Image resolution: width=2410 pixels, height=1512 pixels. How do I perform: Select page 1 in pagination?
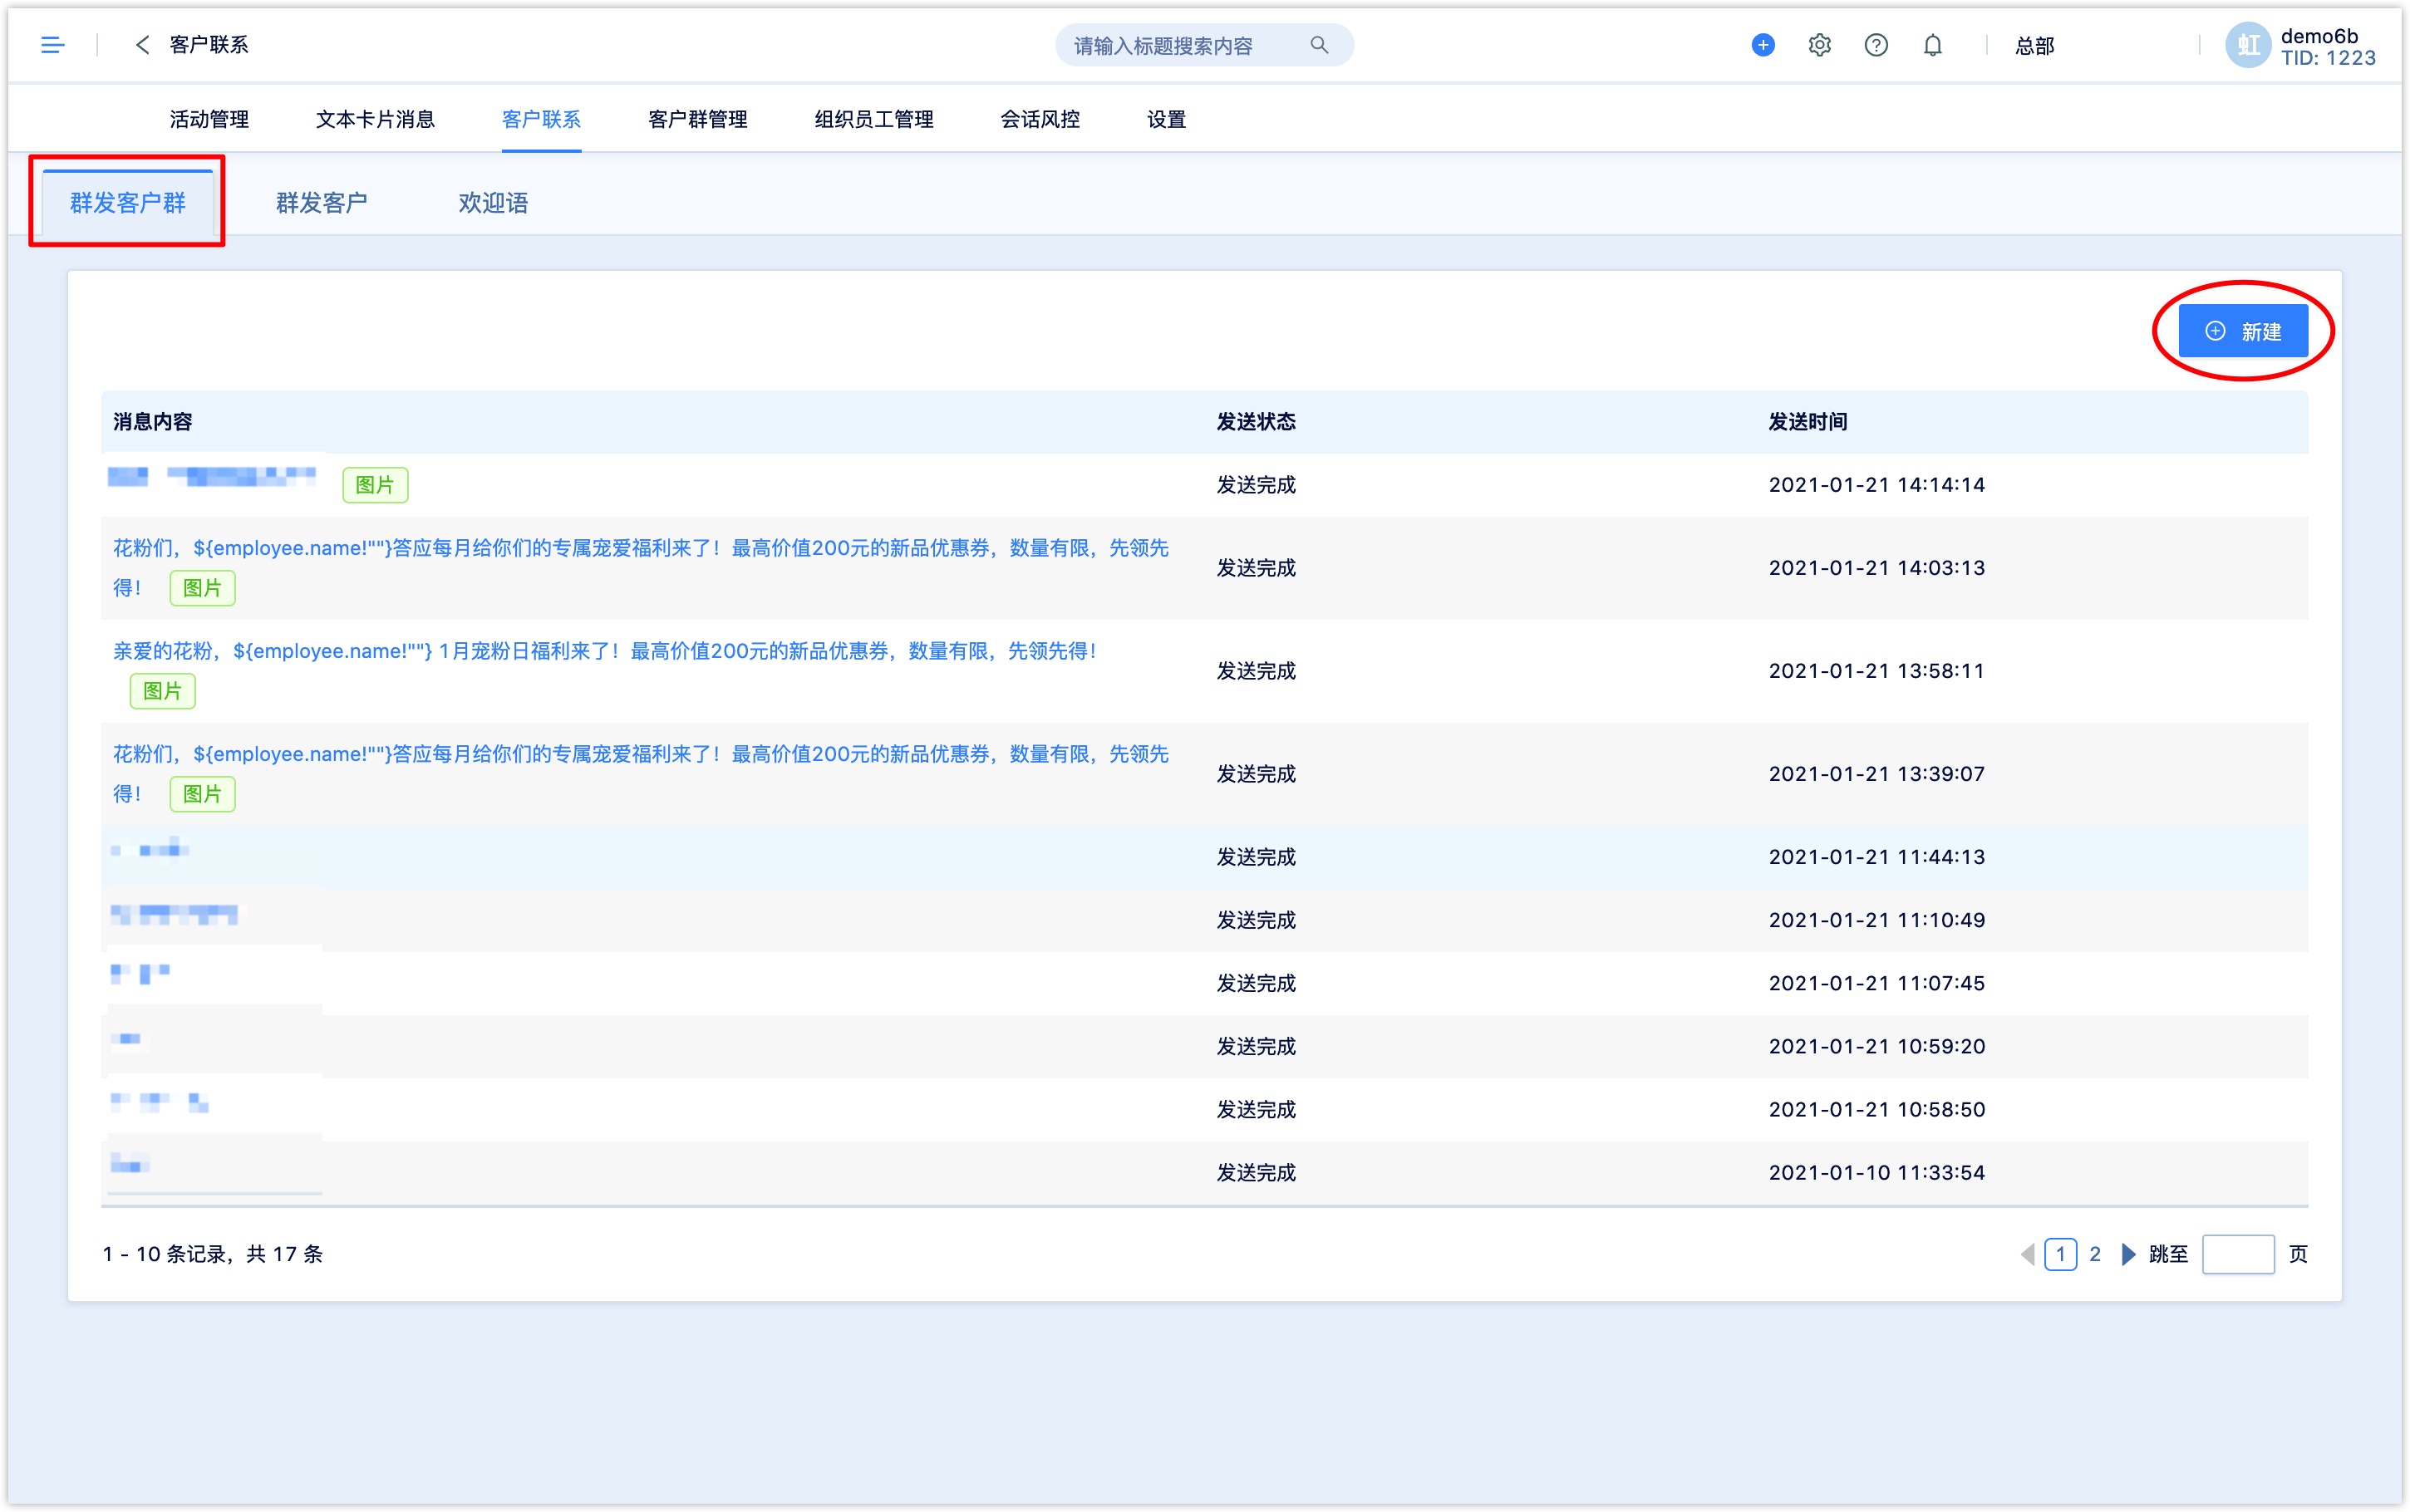pos(2060,1254)
